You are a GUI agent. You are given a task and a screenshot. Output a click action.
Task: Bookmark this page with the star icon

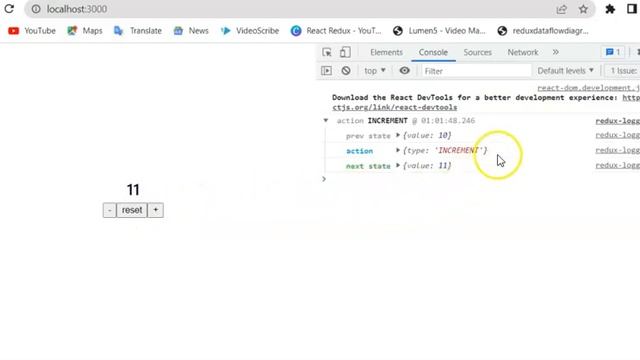pyautogui.click(x=583, y=9)
